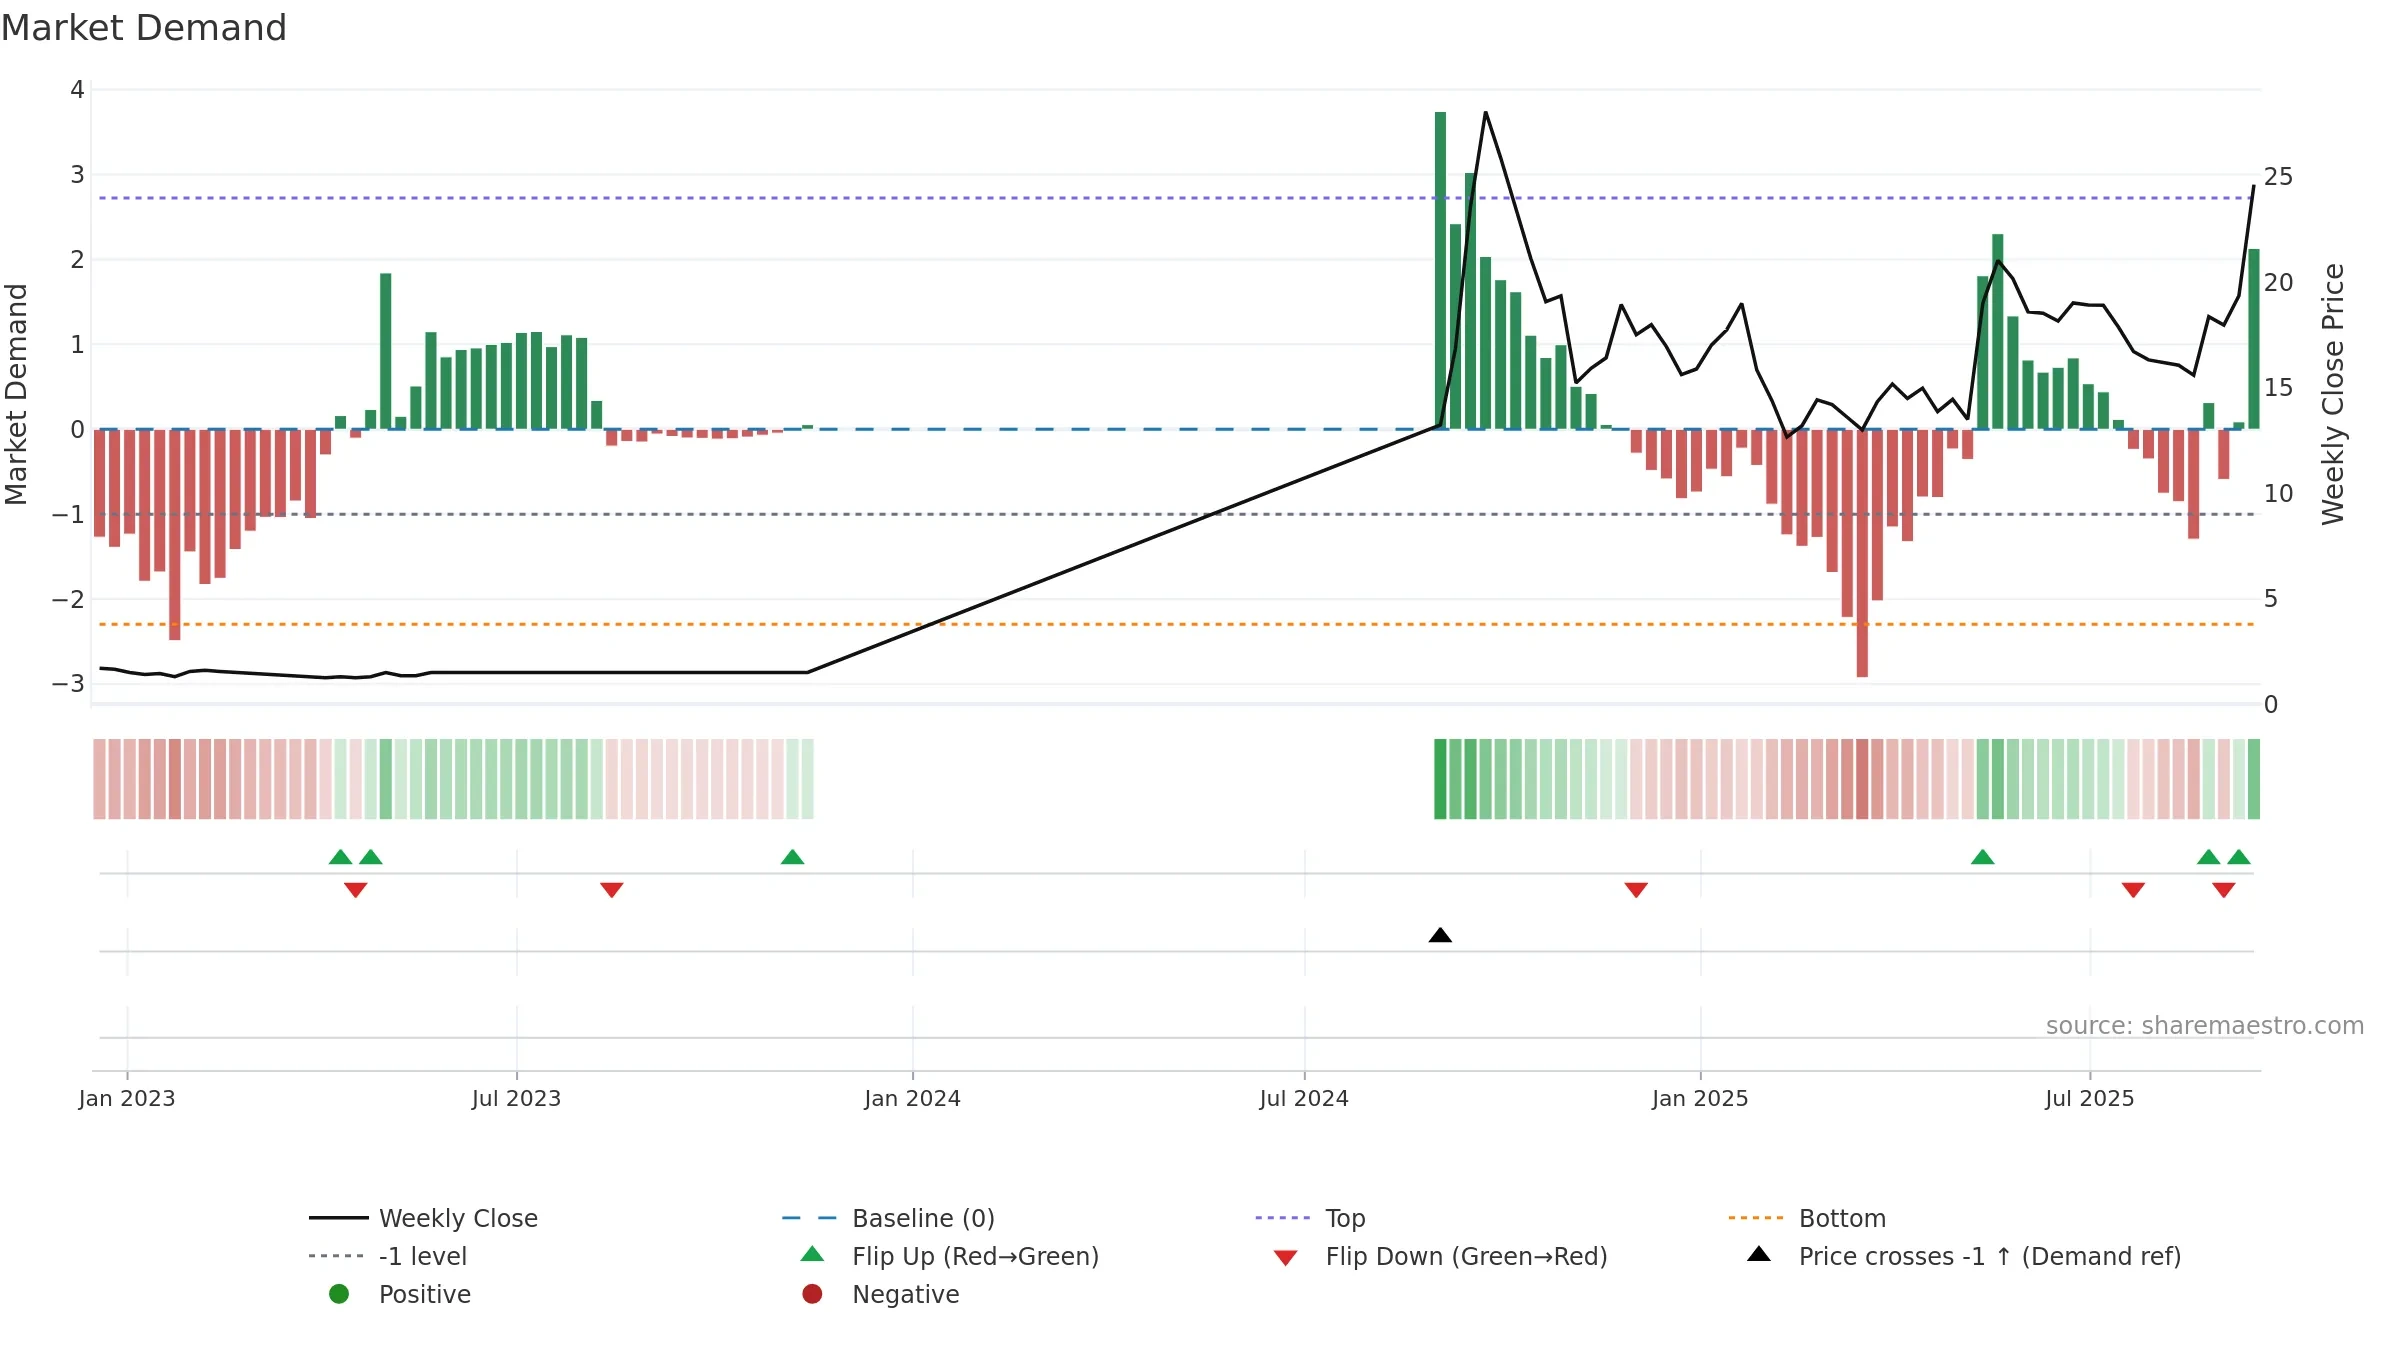Toggle the Weekly Close legend entry
The image size is (2400, 1350).
(424, 1218)
